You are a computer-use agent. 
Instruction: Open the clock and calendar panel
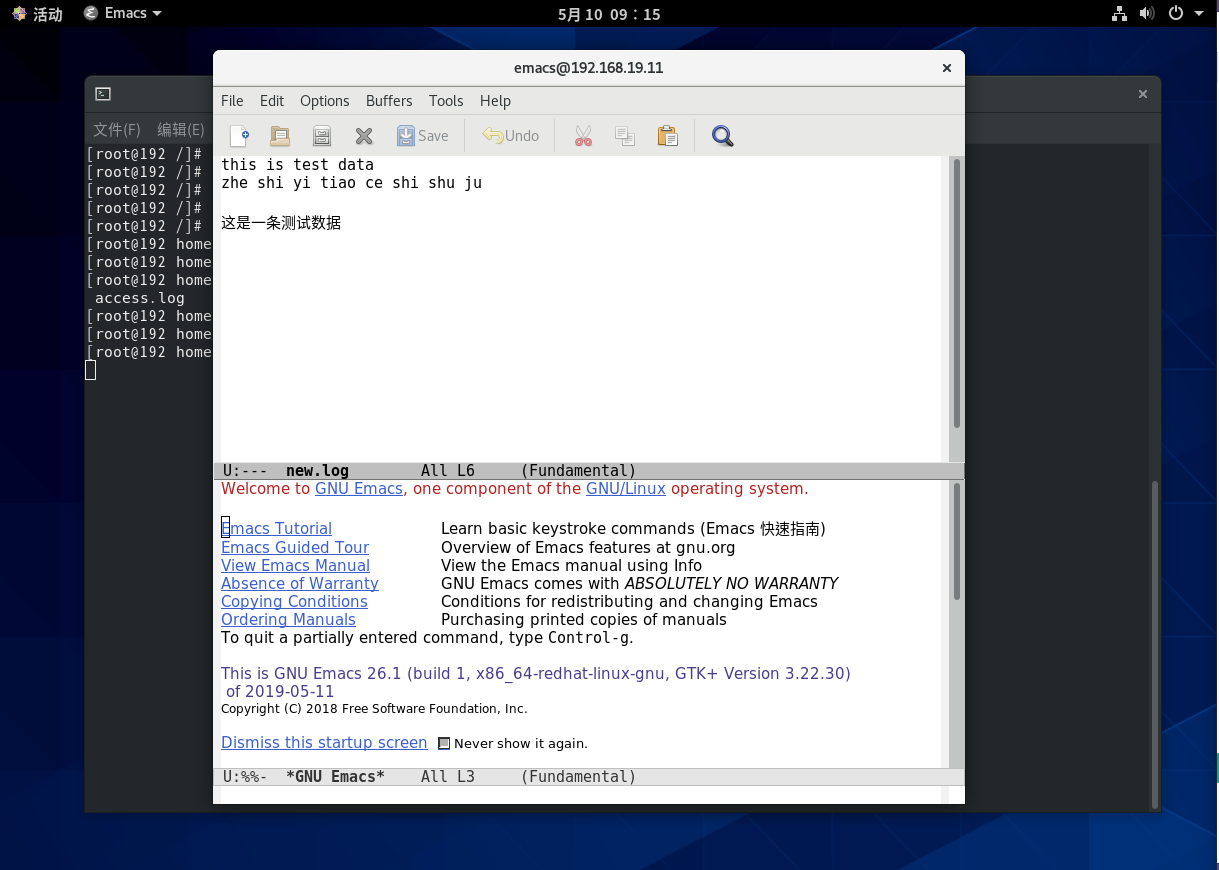pyautogui.click(x=608, y=14)
